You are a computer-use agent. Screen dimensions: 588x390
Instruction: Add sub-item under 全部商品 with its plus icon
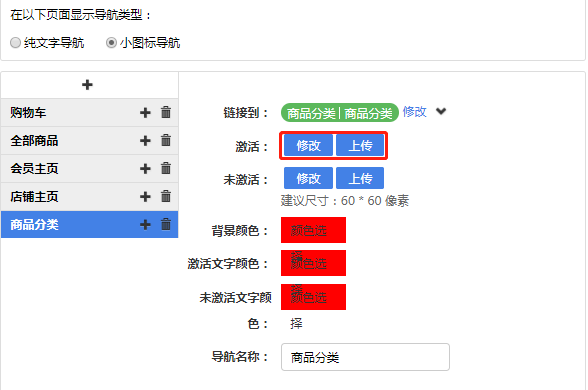point(145,141)
